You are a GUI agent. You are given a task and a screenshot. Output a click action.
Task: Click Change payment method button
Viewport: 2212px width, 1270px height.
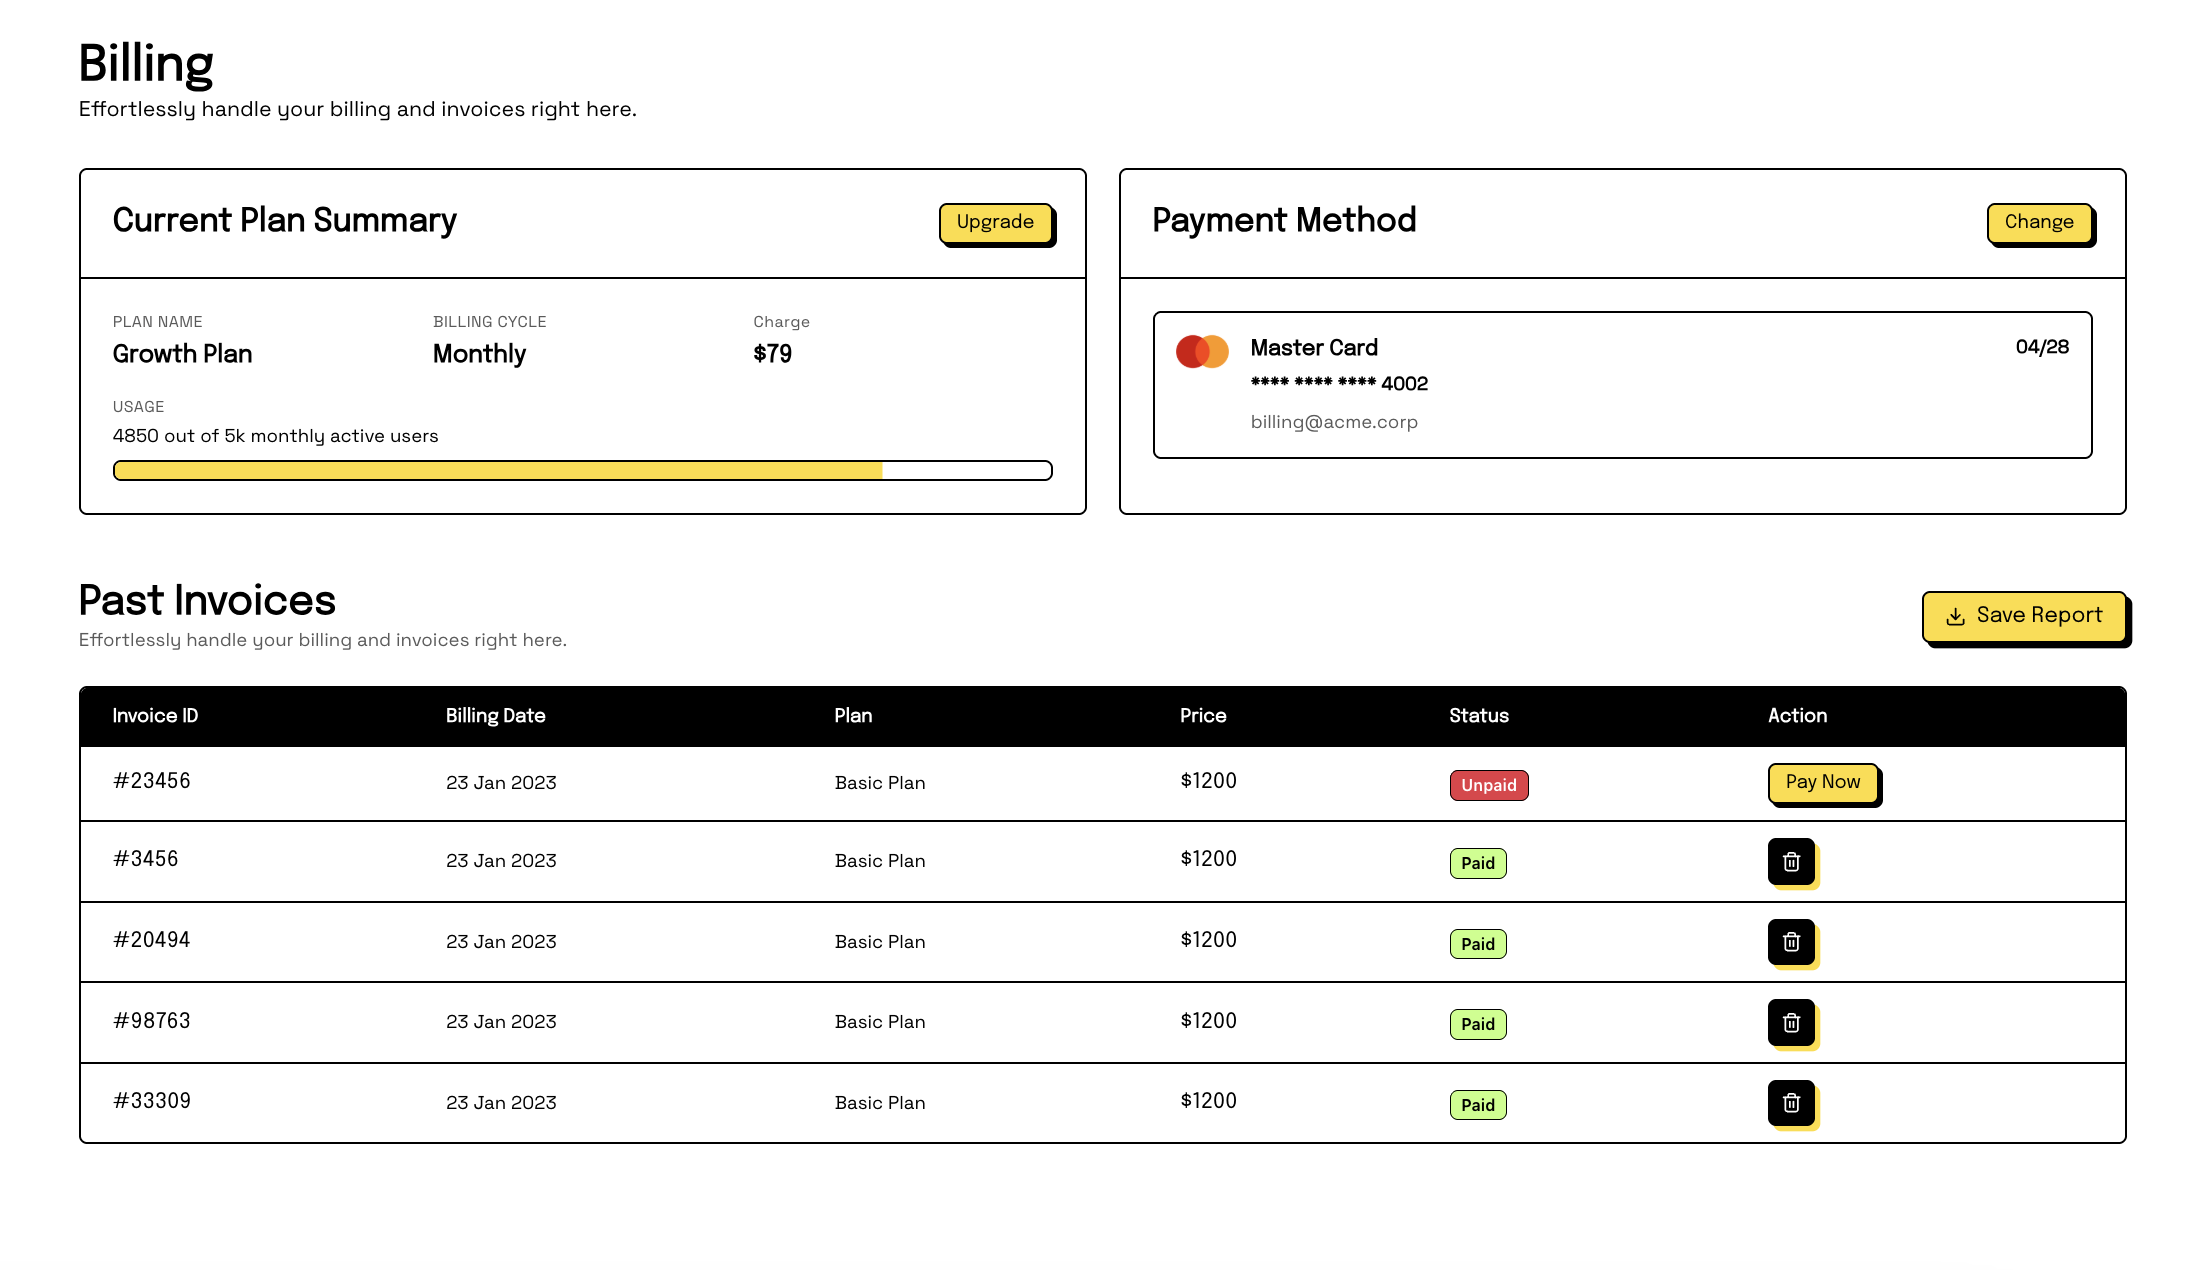(2038, 222)
